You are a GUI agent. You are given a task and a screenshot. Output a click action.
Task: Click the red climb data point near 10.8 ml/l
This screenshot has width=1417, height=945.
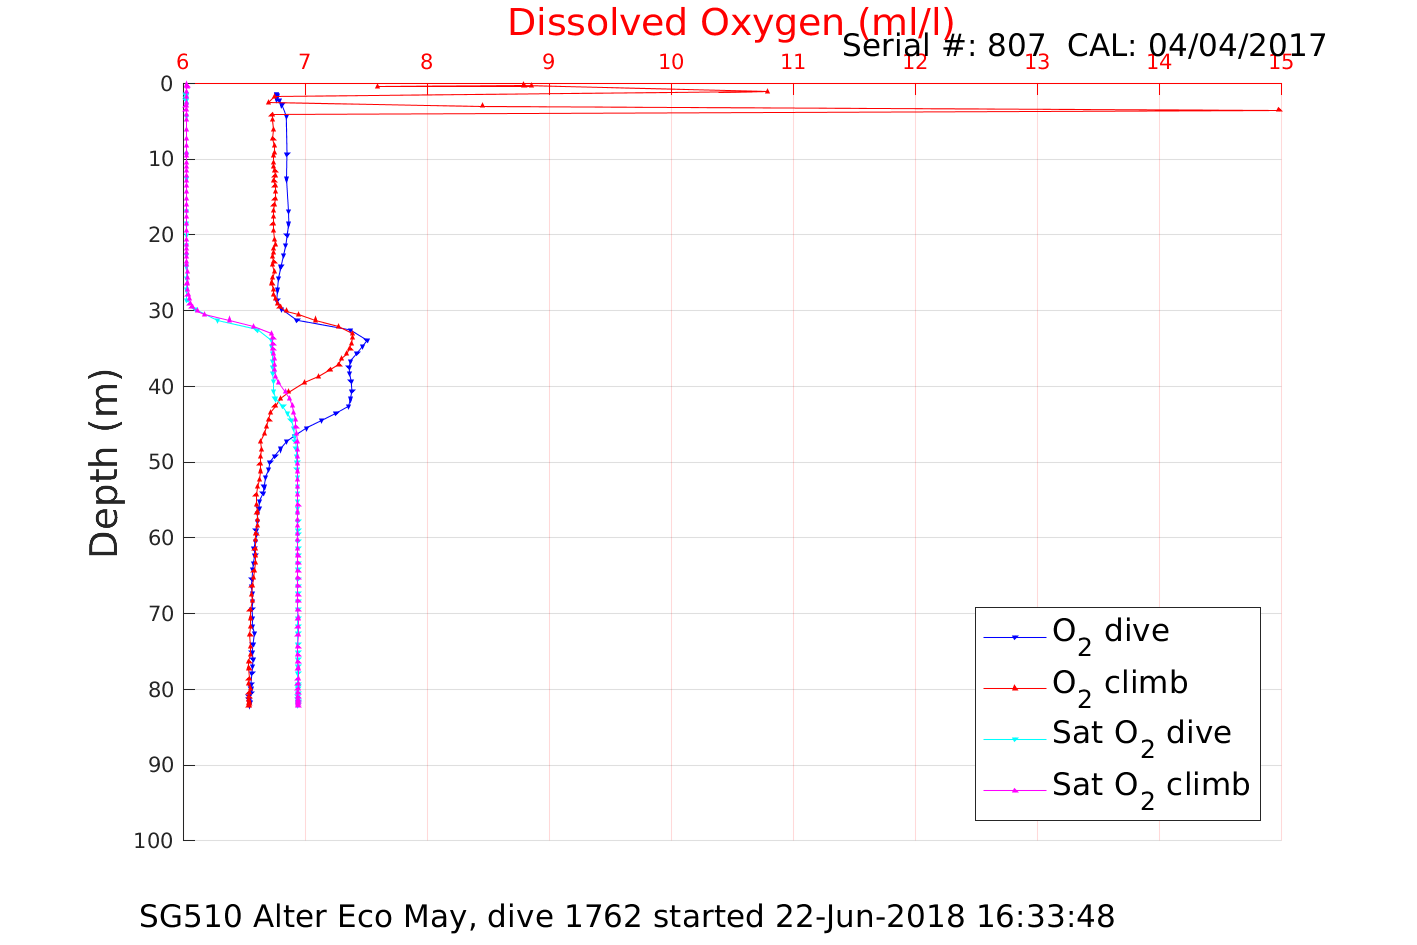(767, 91)
